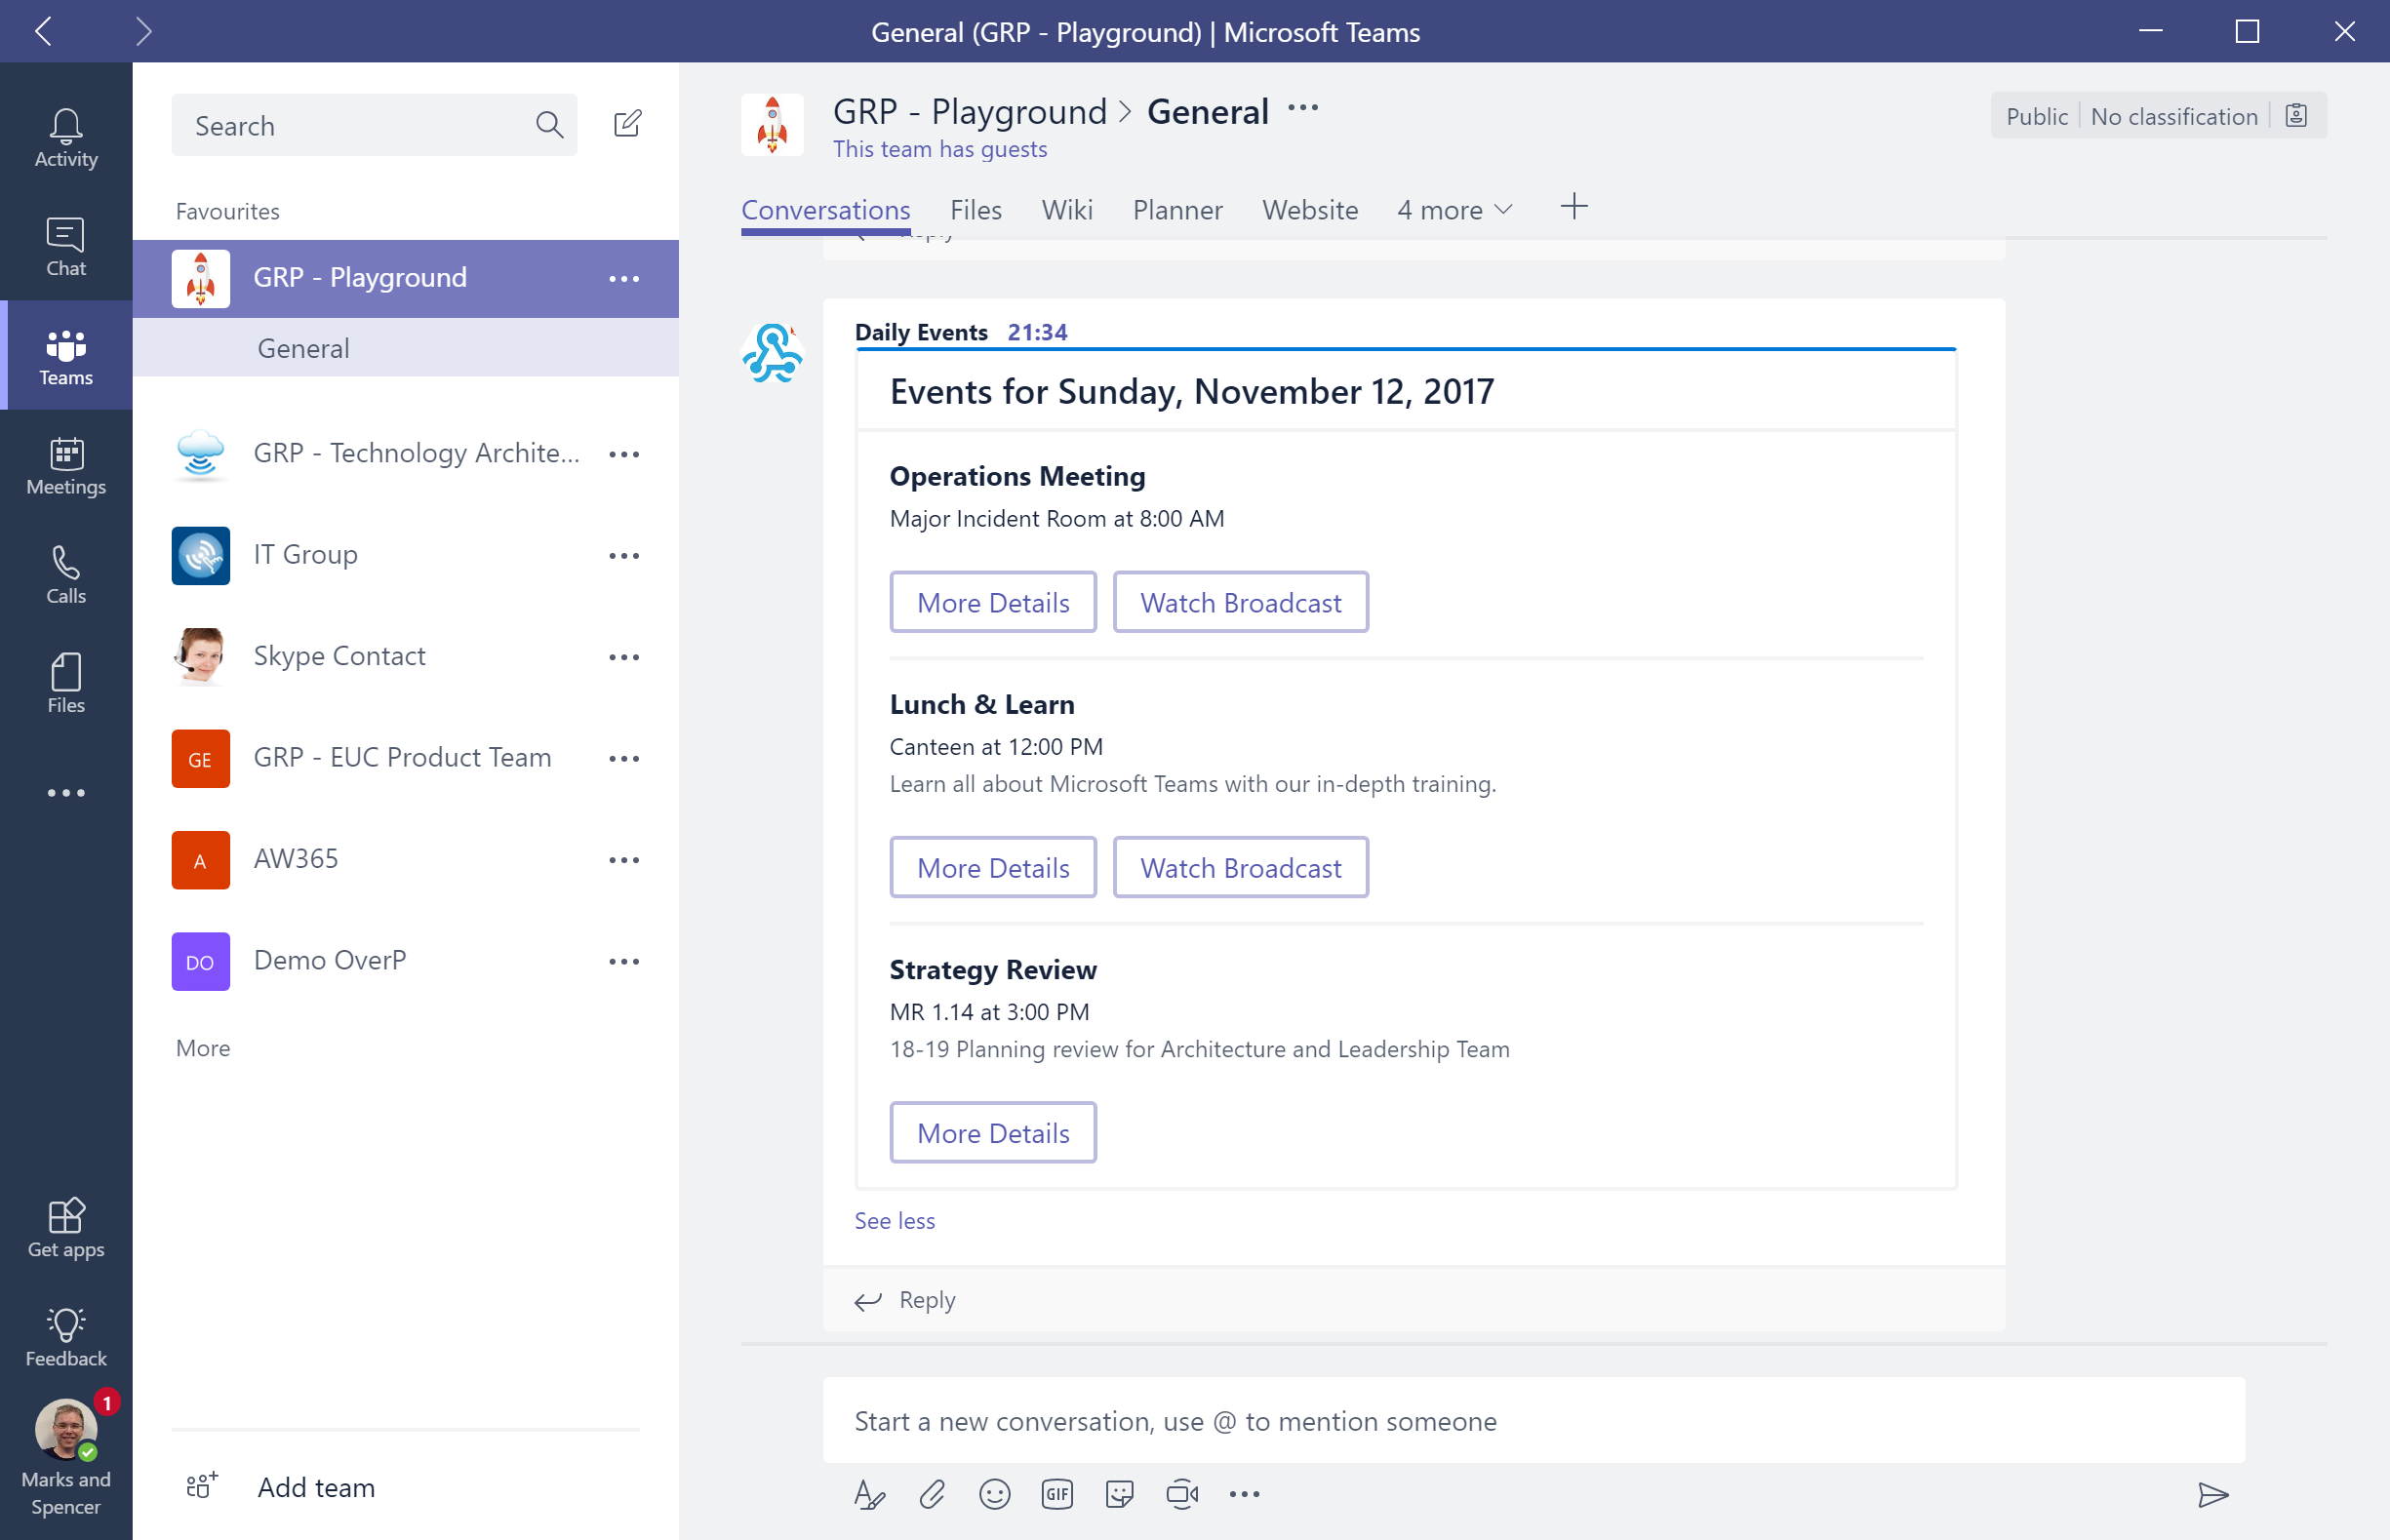
Task: Open the emoji picker
Action: point(994,1494)
